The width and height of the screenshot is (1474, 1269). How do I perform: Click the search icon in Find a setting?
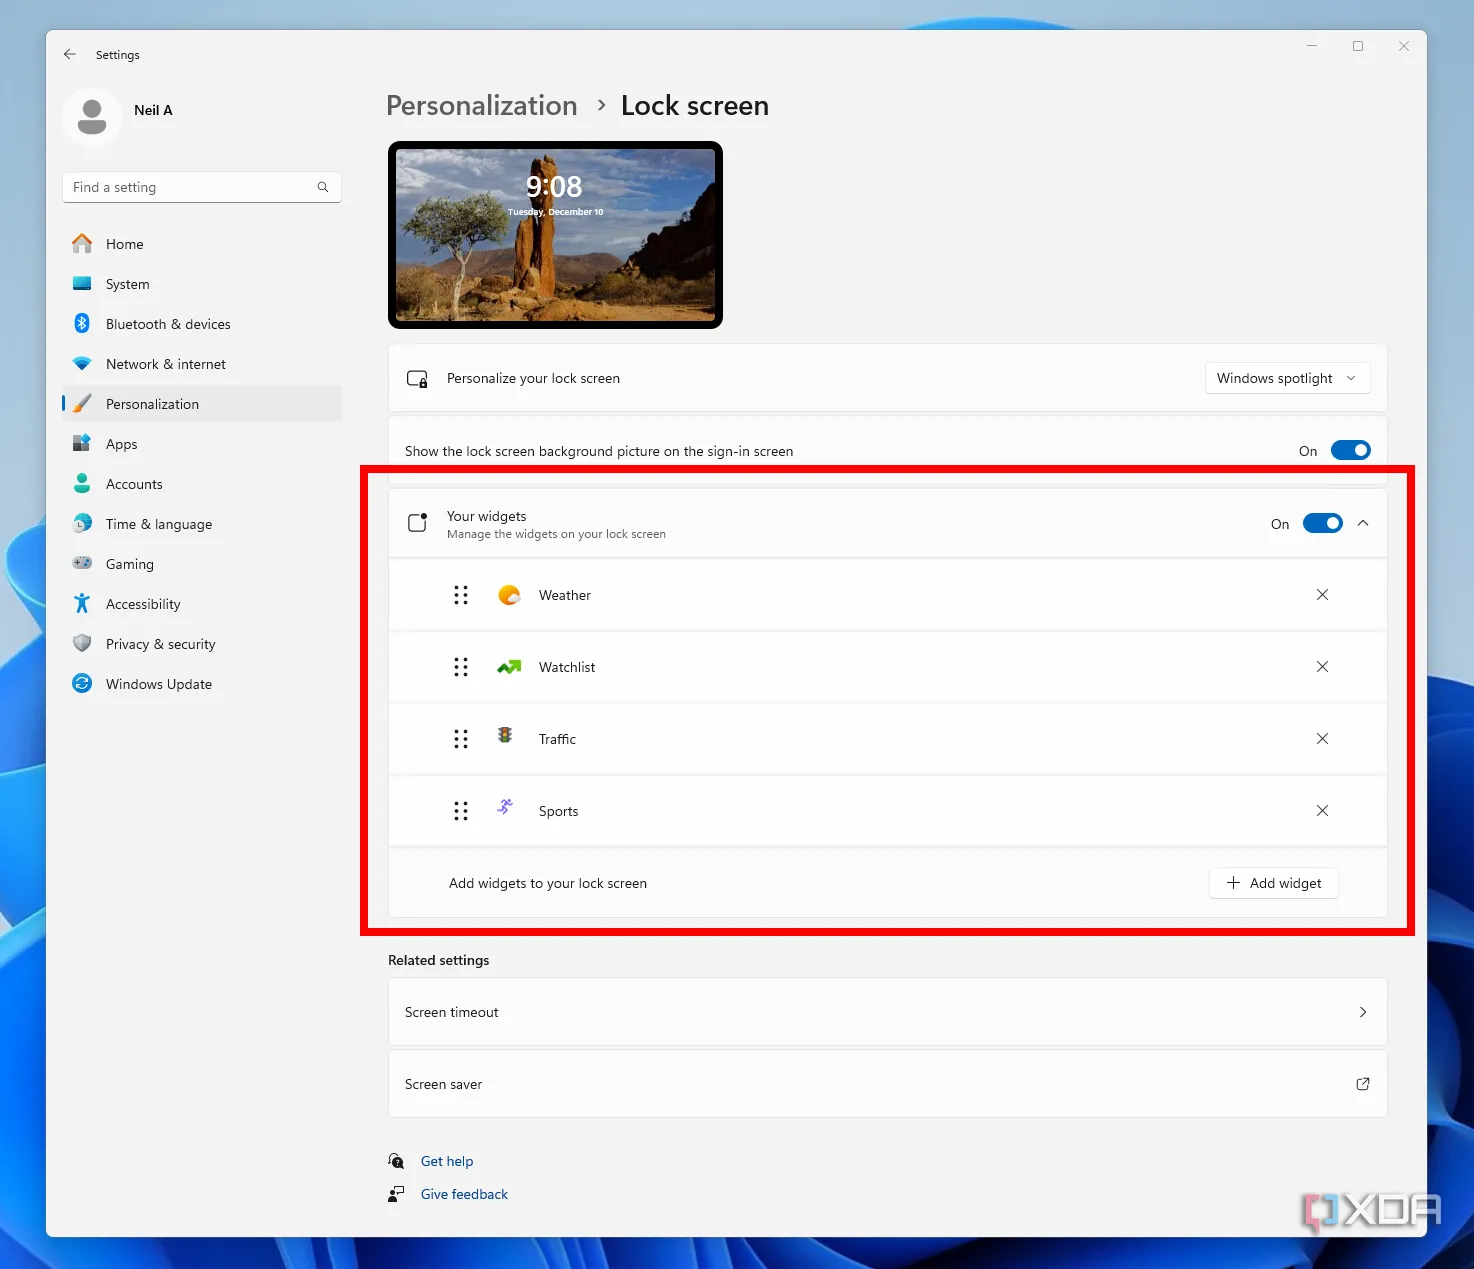point(322,187)
